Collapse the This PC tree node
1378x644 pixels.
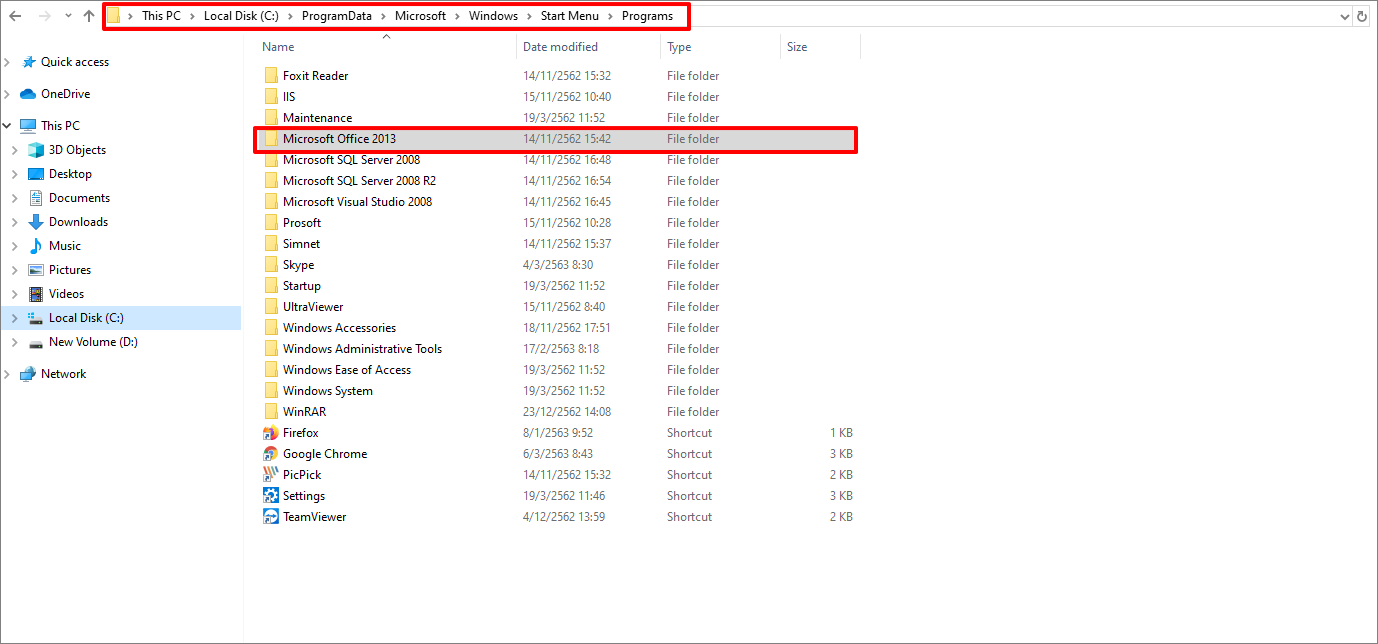pyautogui.click(x=8, y=126)
